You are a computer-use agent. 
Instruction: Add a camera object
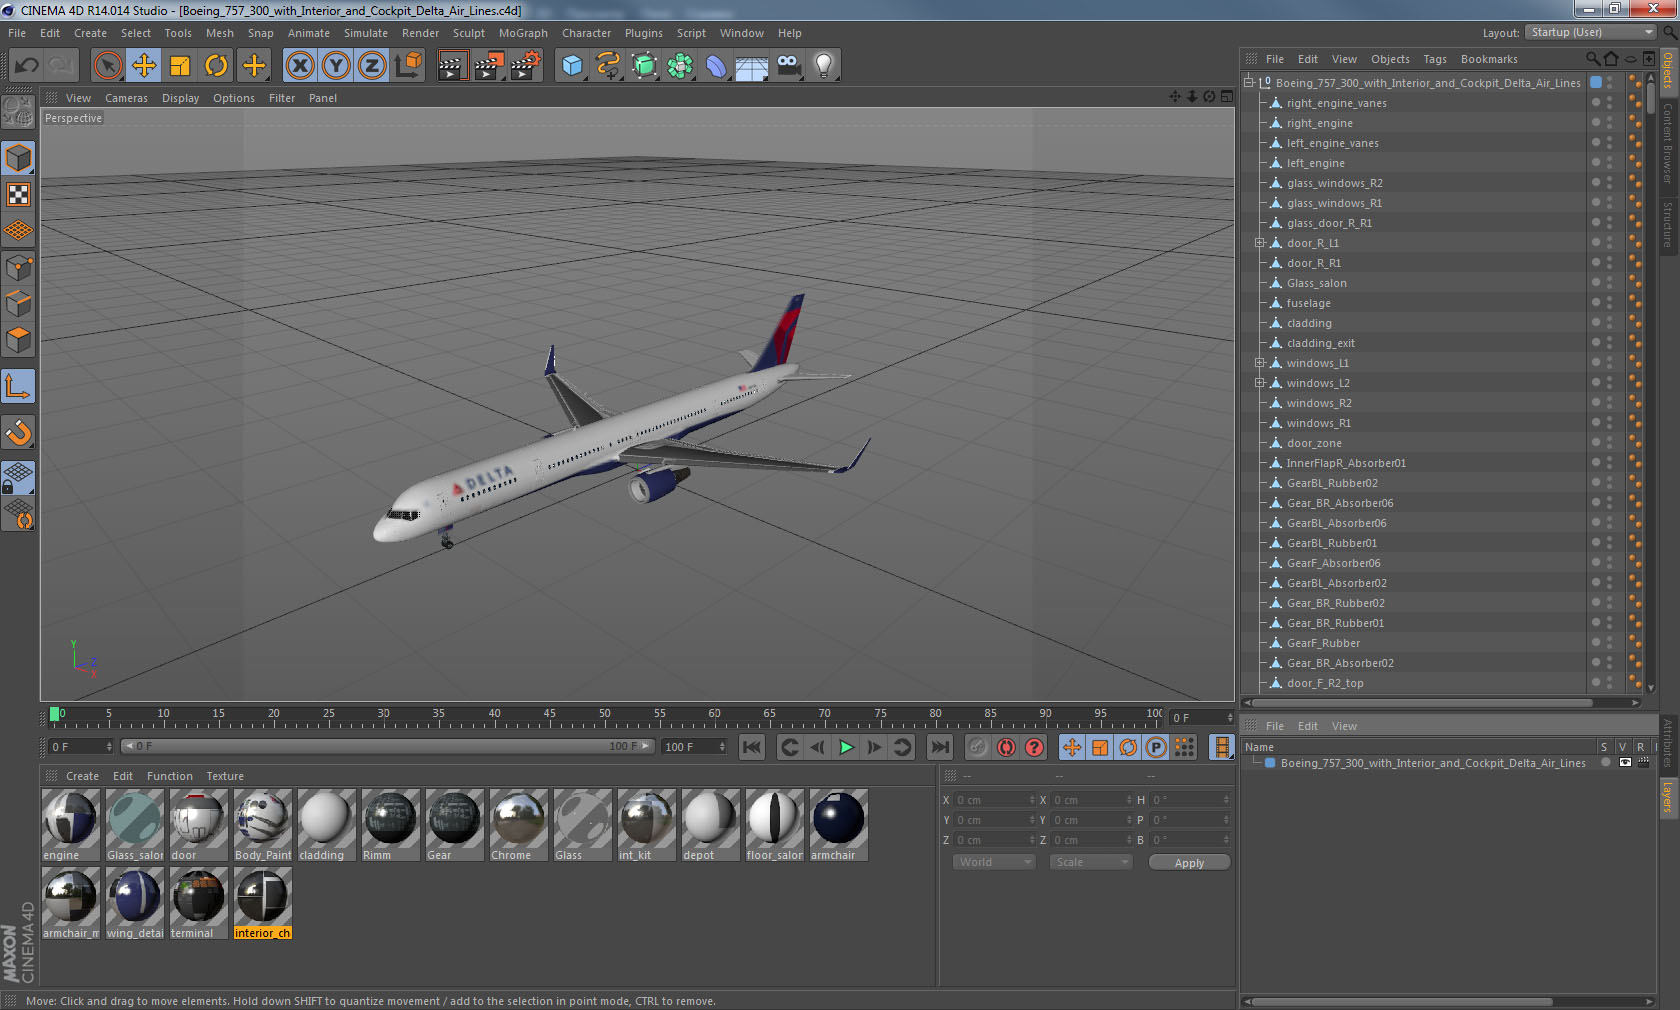tap(788, 66)
